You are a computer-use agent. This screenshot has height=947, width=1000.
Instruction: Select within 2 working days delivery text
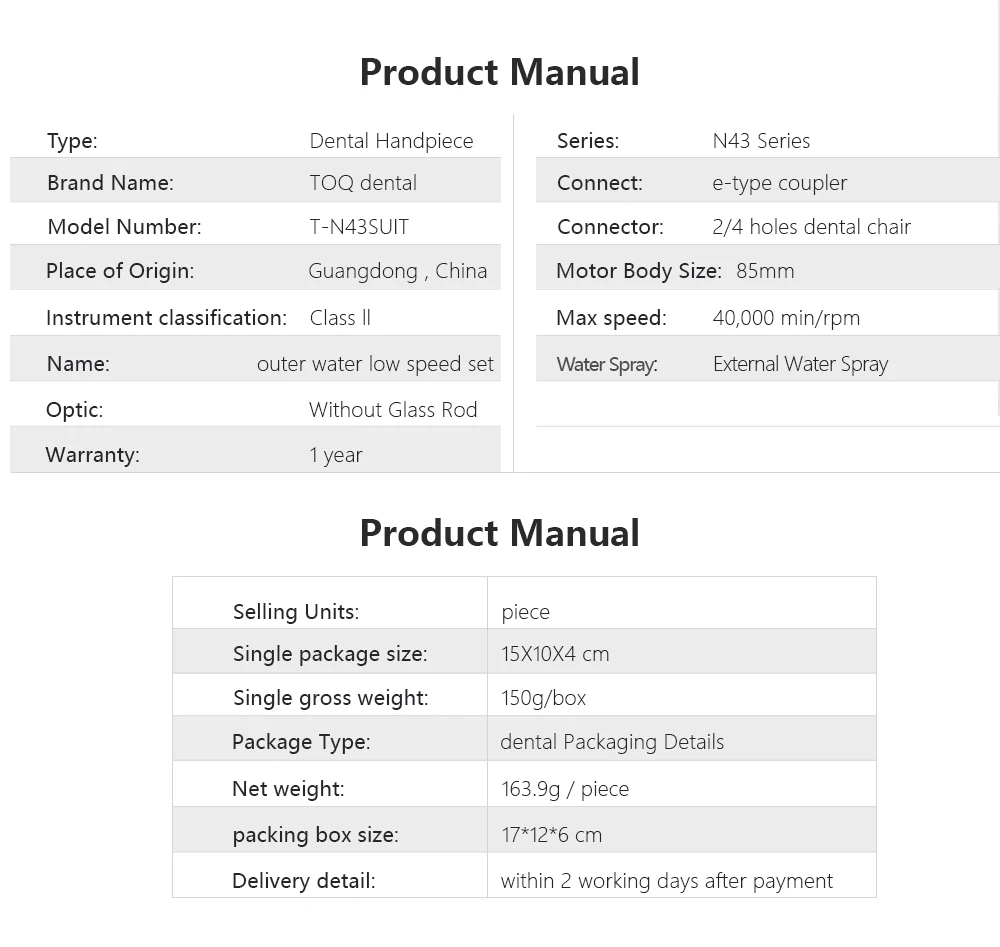pyautogui.click(x=666, y=881)
